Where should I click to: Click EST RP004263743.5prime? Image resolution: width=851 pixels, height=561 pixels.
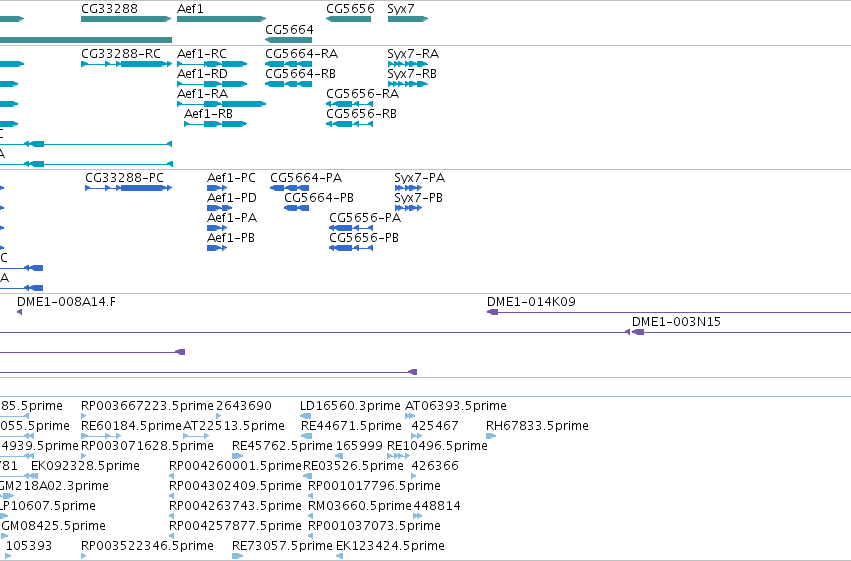(235, 506)
